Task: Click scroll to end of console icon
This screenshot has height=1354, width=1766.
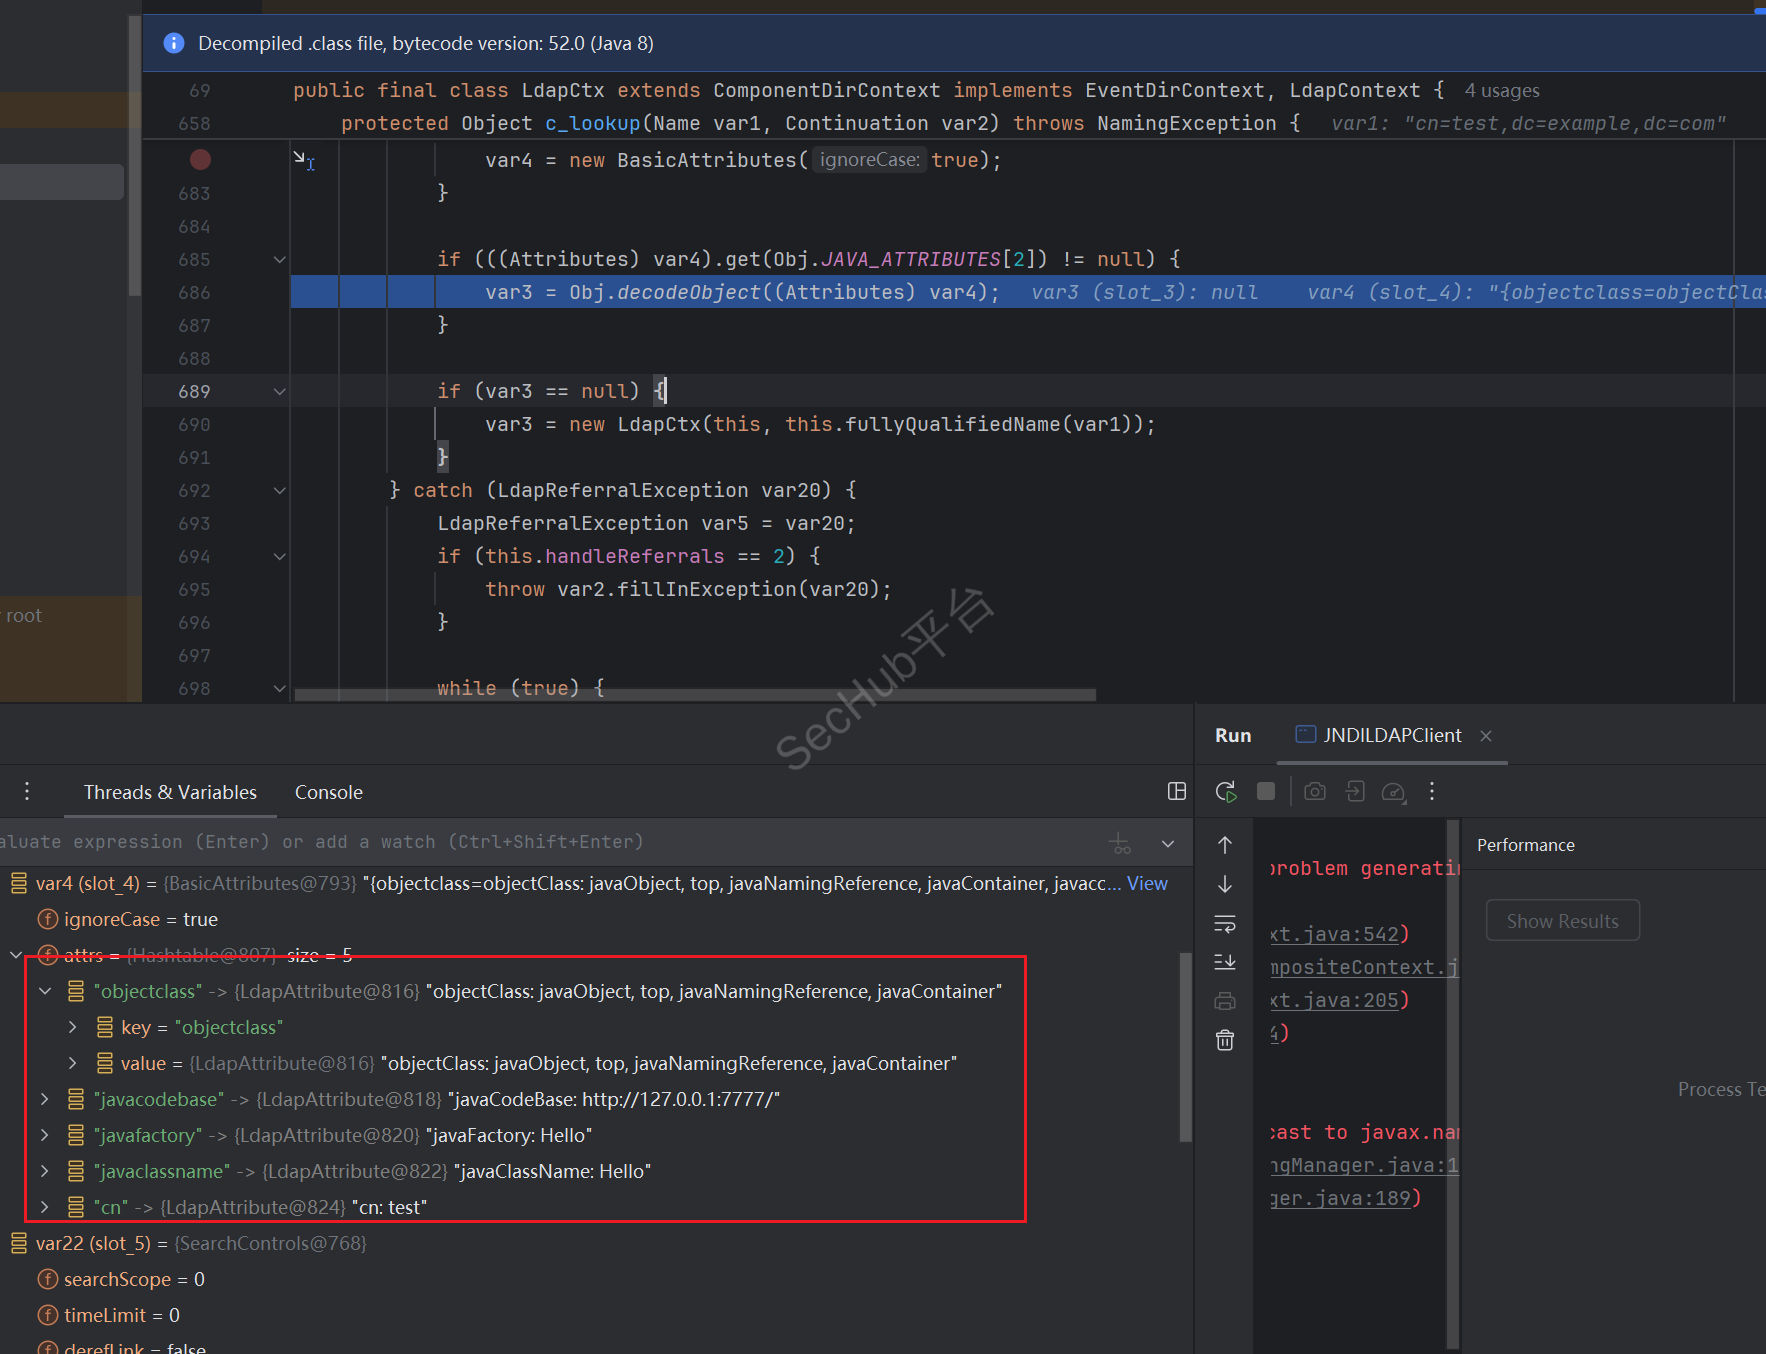Action: coord(1225,962)
